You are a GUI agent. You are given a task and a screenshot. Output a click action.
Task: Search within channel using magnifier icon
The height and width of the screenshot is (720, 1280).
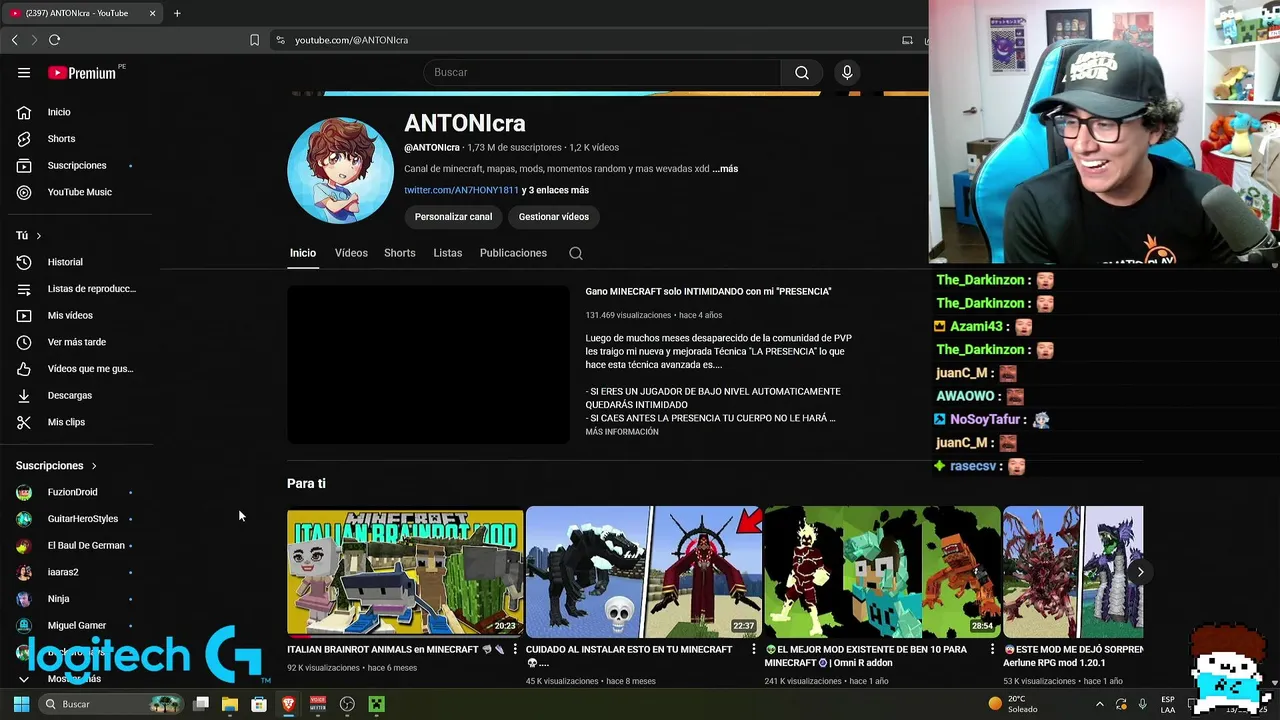point(576,253)
